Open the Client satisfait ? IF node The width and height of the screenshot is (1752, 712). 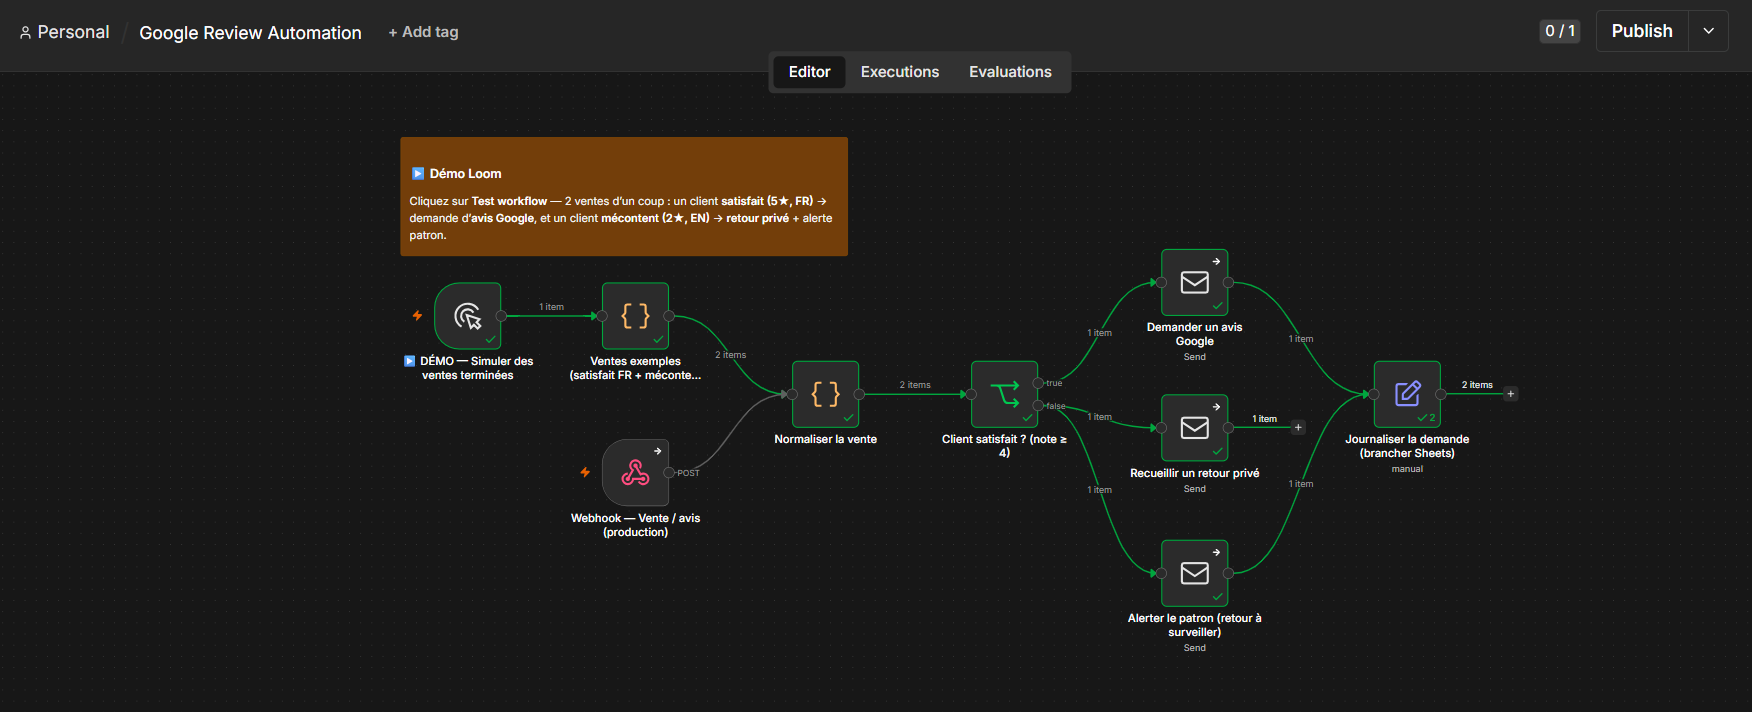[1004, 394]
